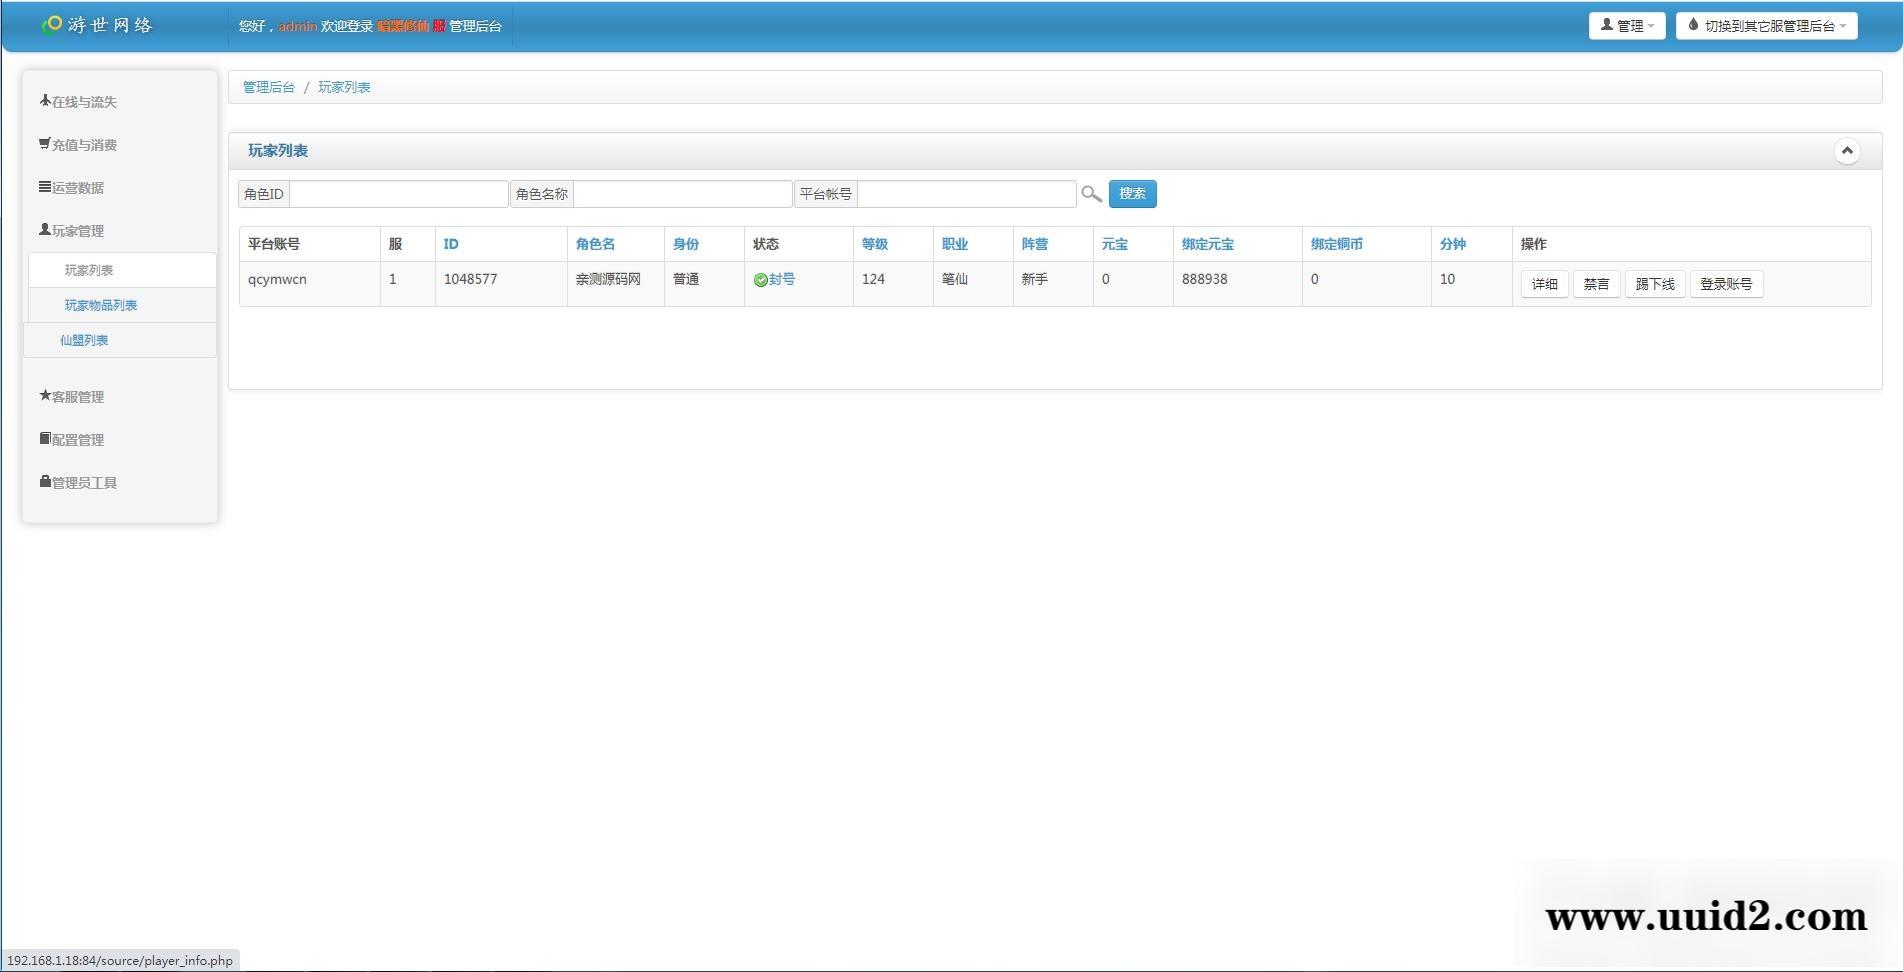Click in the 角色ID input field

tap(398, 194)
